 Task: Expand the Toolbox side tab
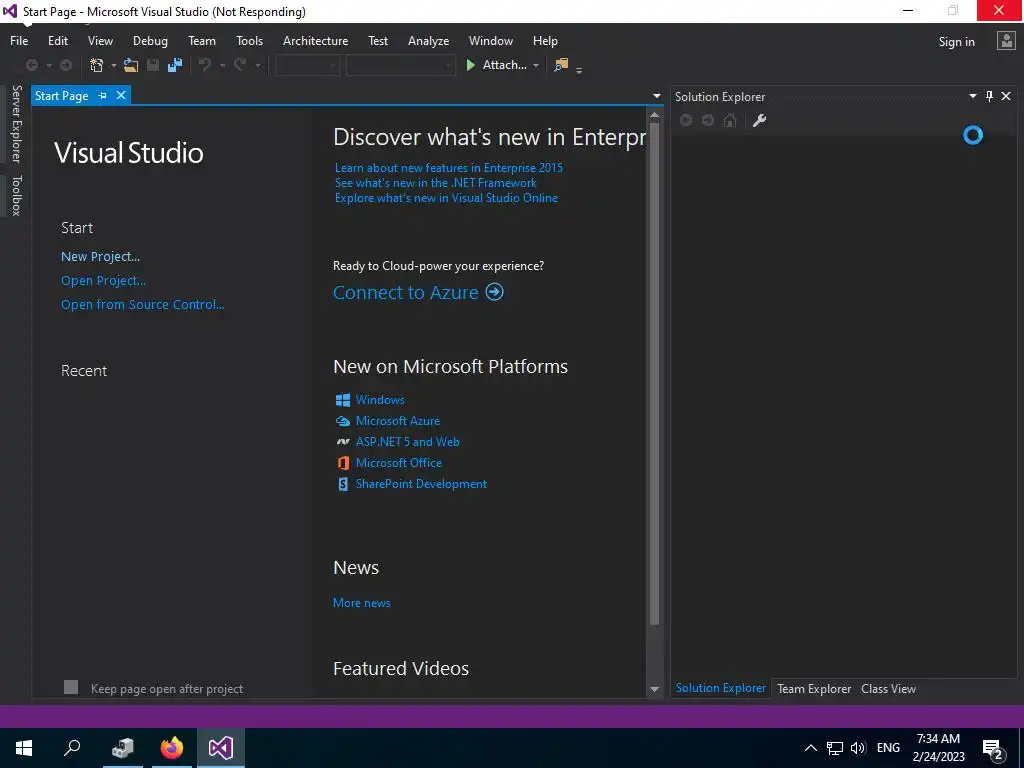16,195
